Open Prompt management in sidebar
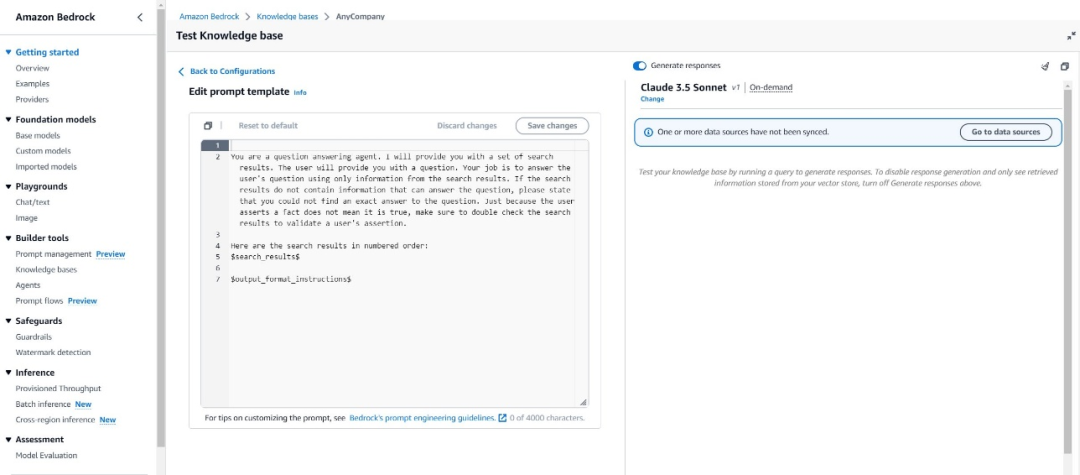Viewport: 1080px width, 475px height. coord(54,254)
